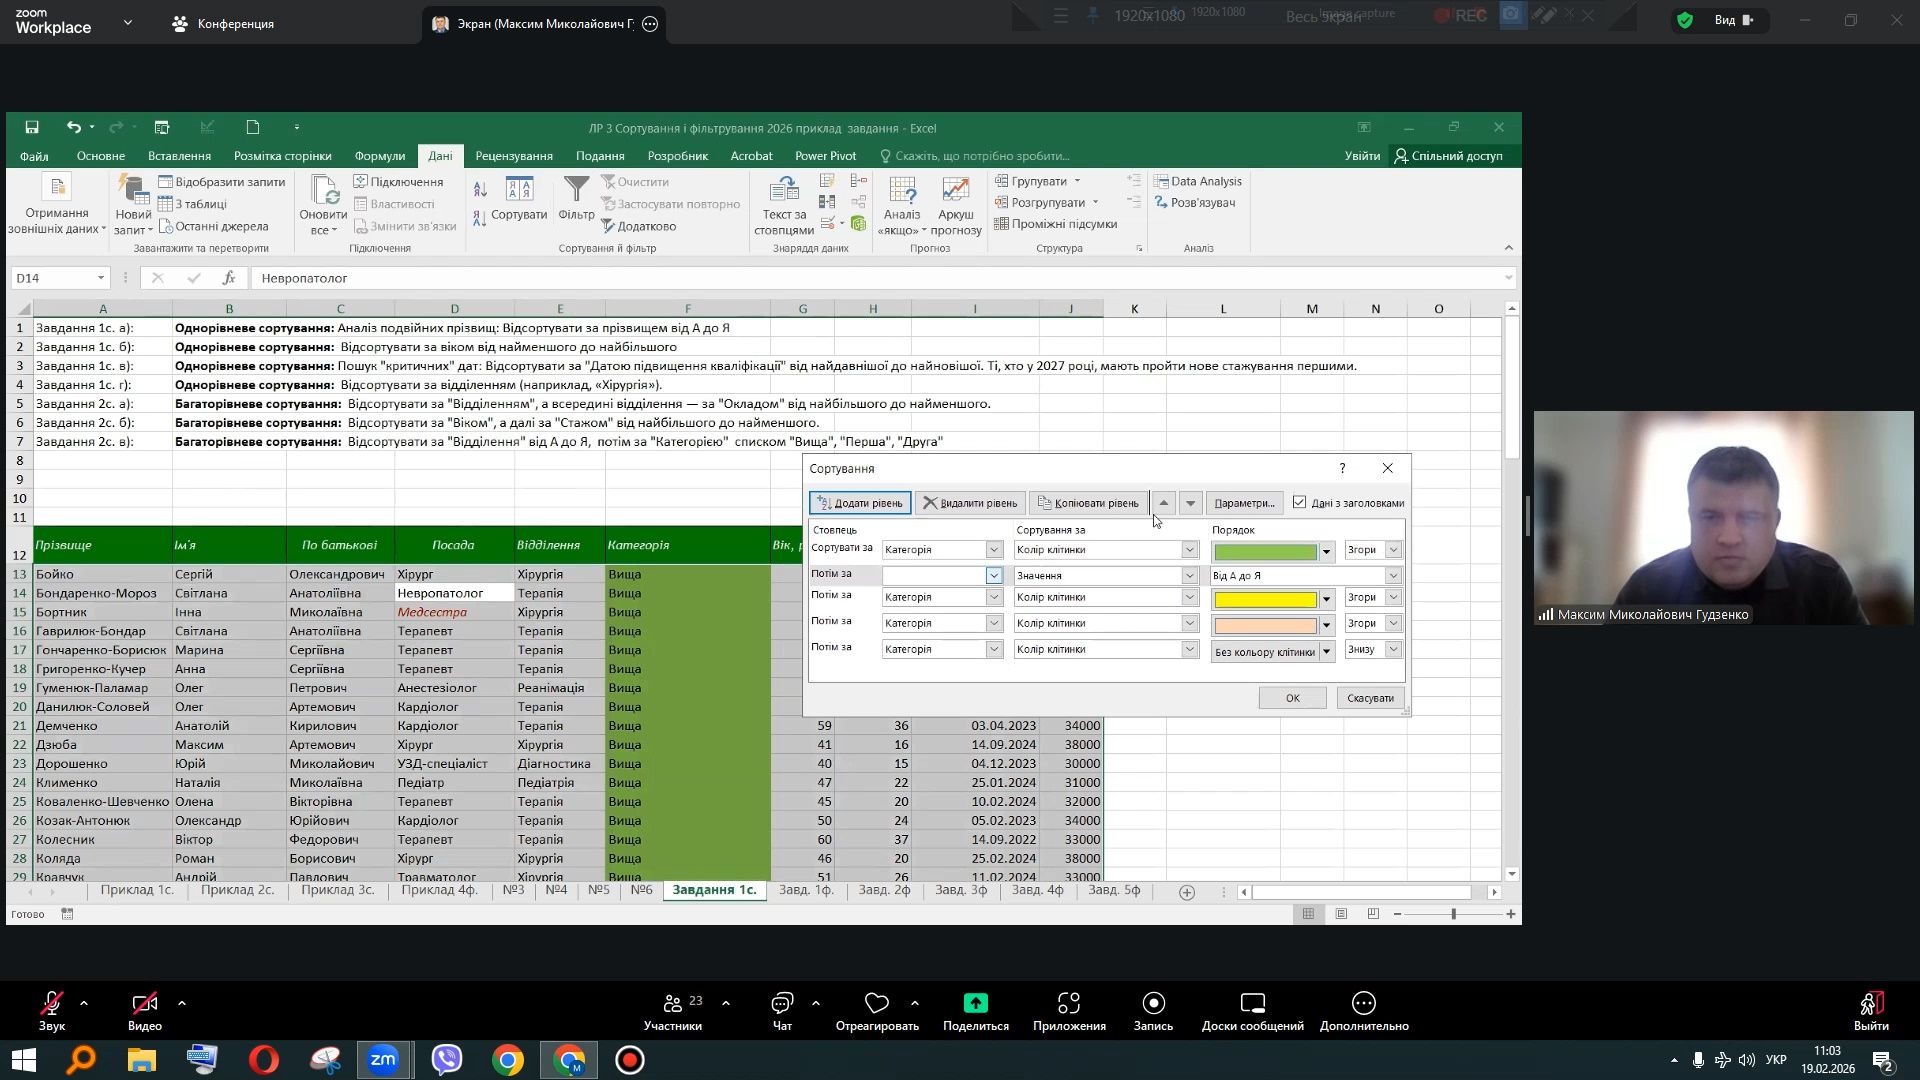The image size is (1920, 1080).
Task: Click the Додати рівень button
Action: (x=859, y=503)
